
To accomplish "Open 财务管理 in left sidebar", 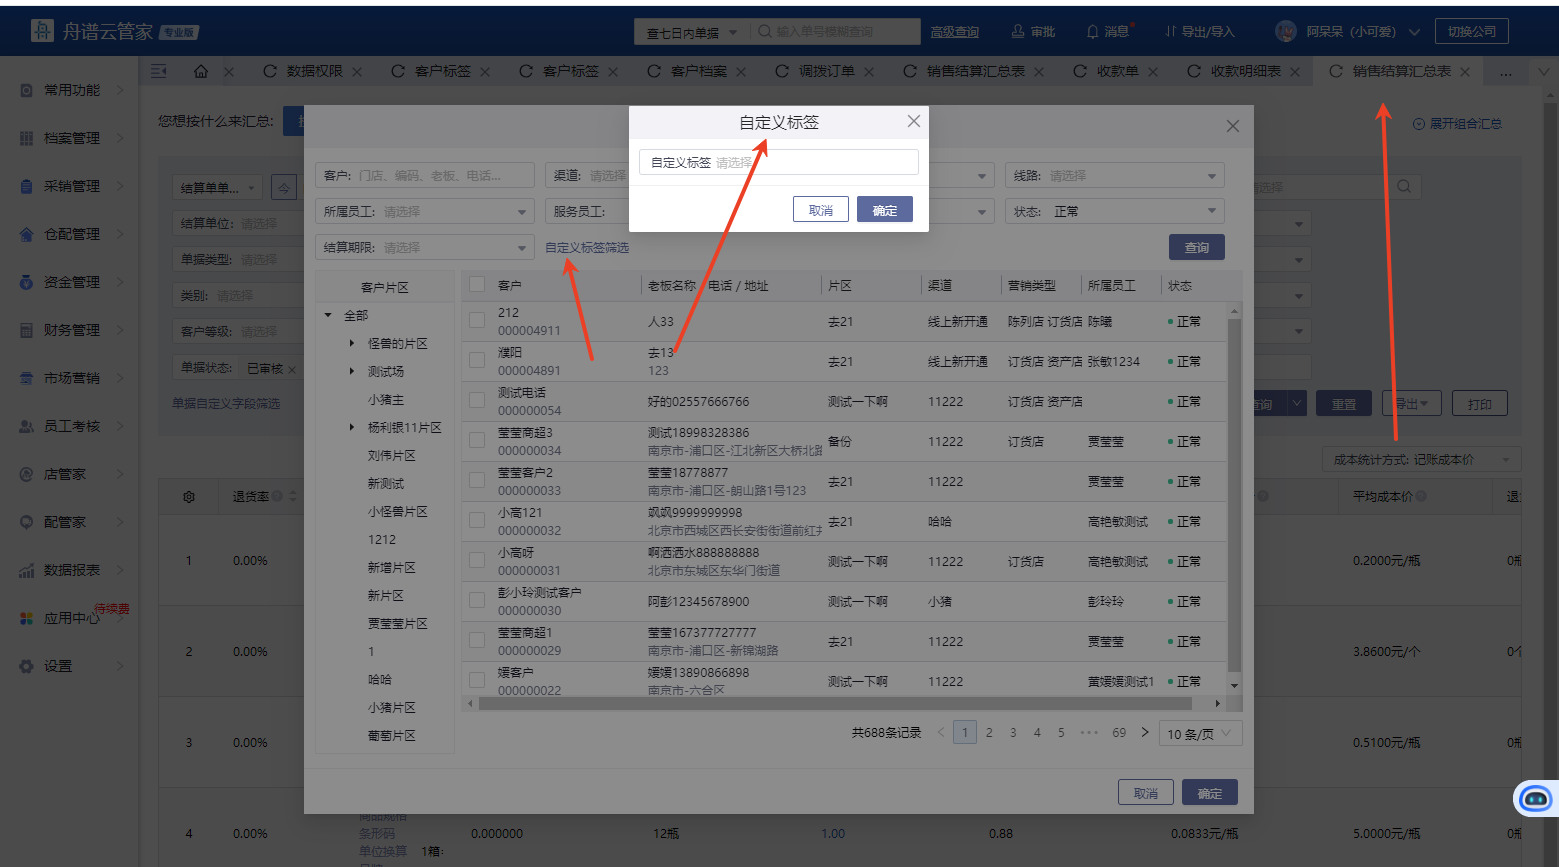I will point(72,330).
